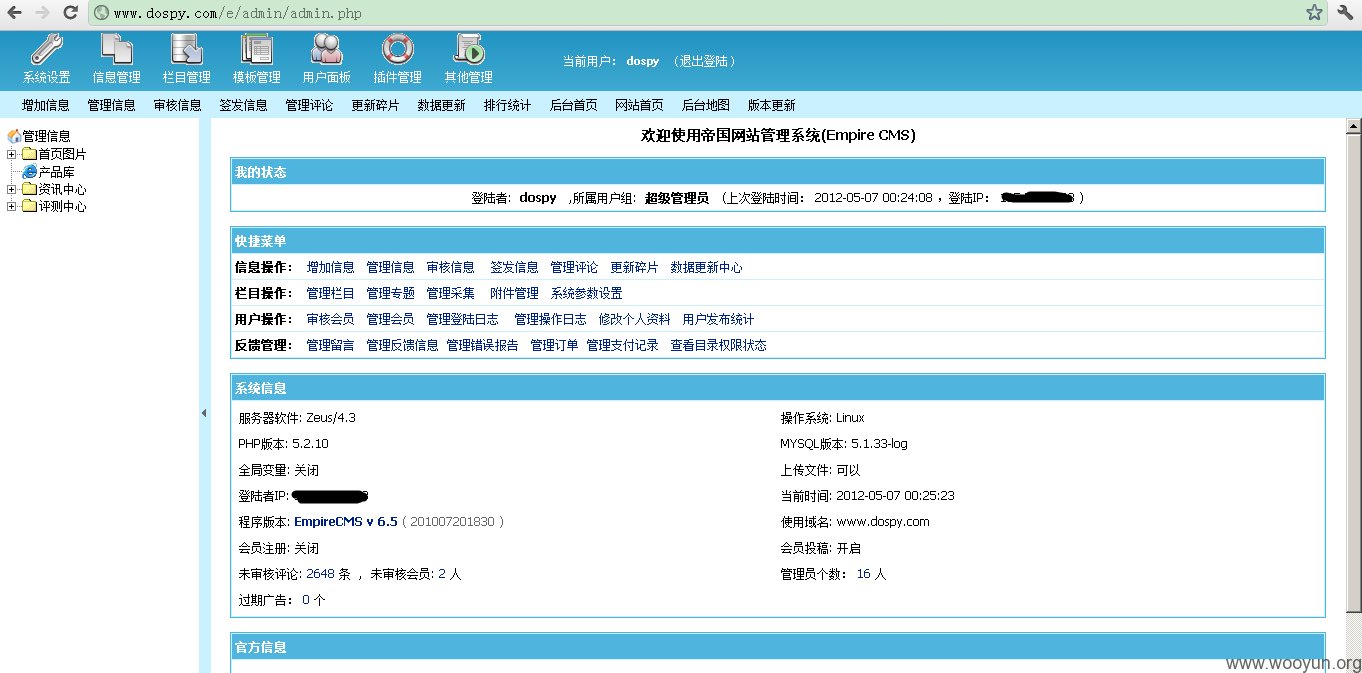Screen dimensions: 1362x673
Task: Select 版本更新 in submenu bar
Action: [772, 105]
